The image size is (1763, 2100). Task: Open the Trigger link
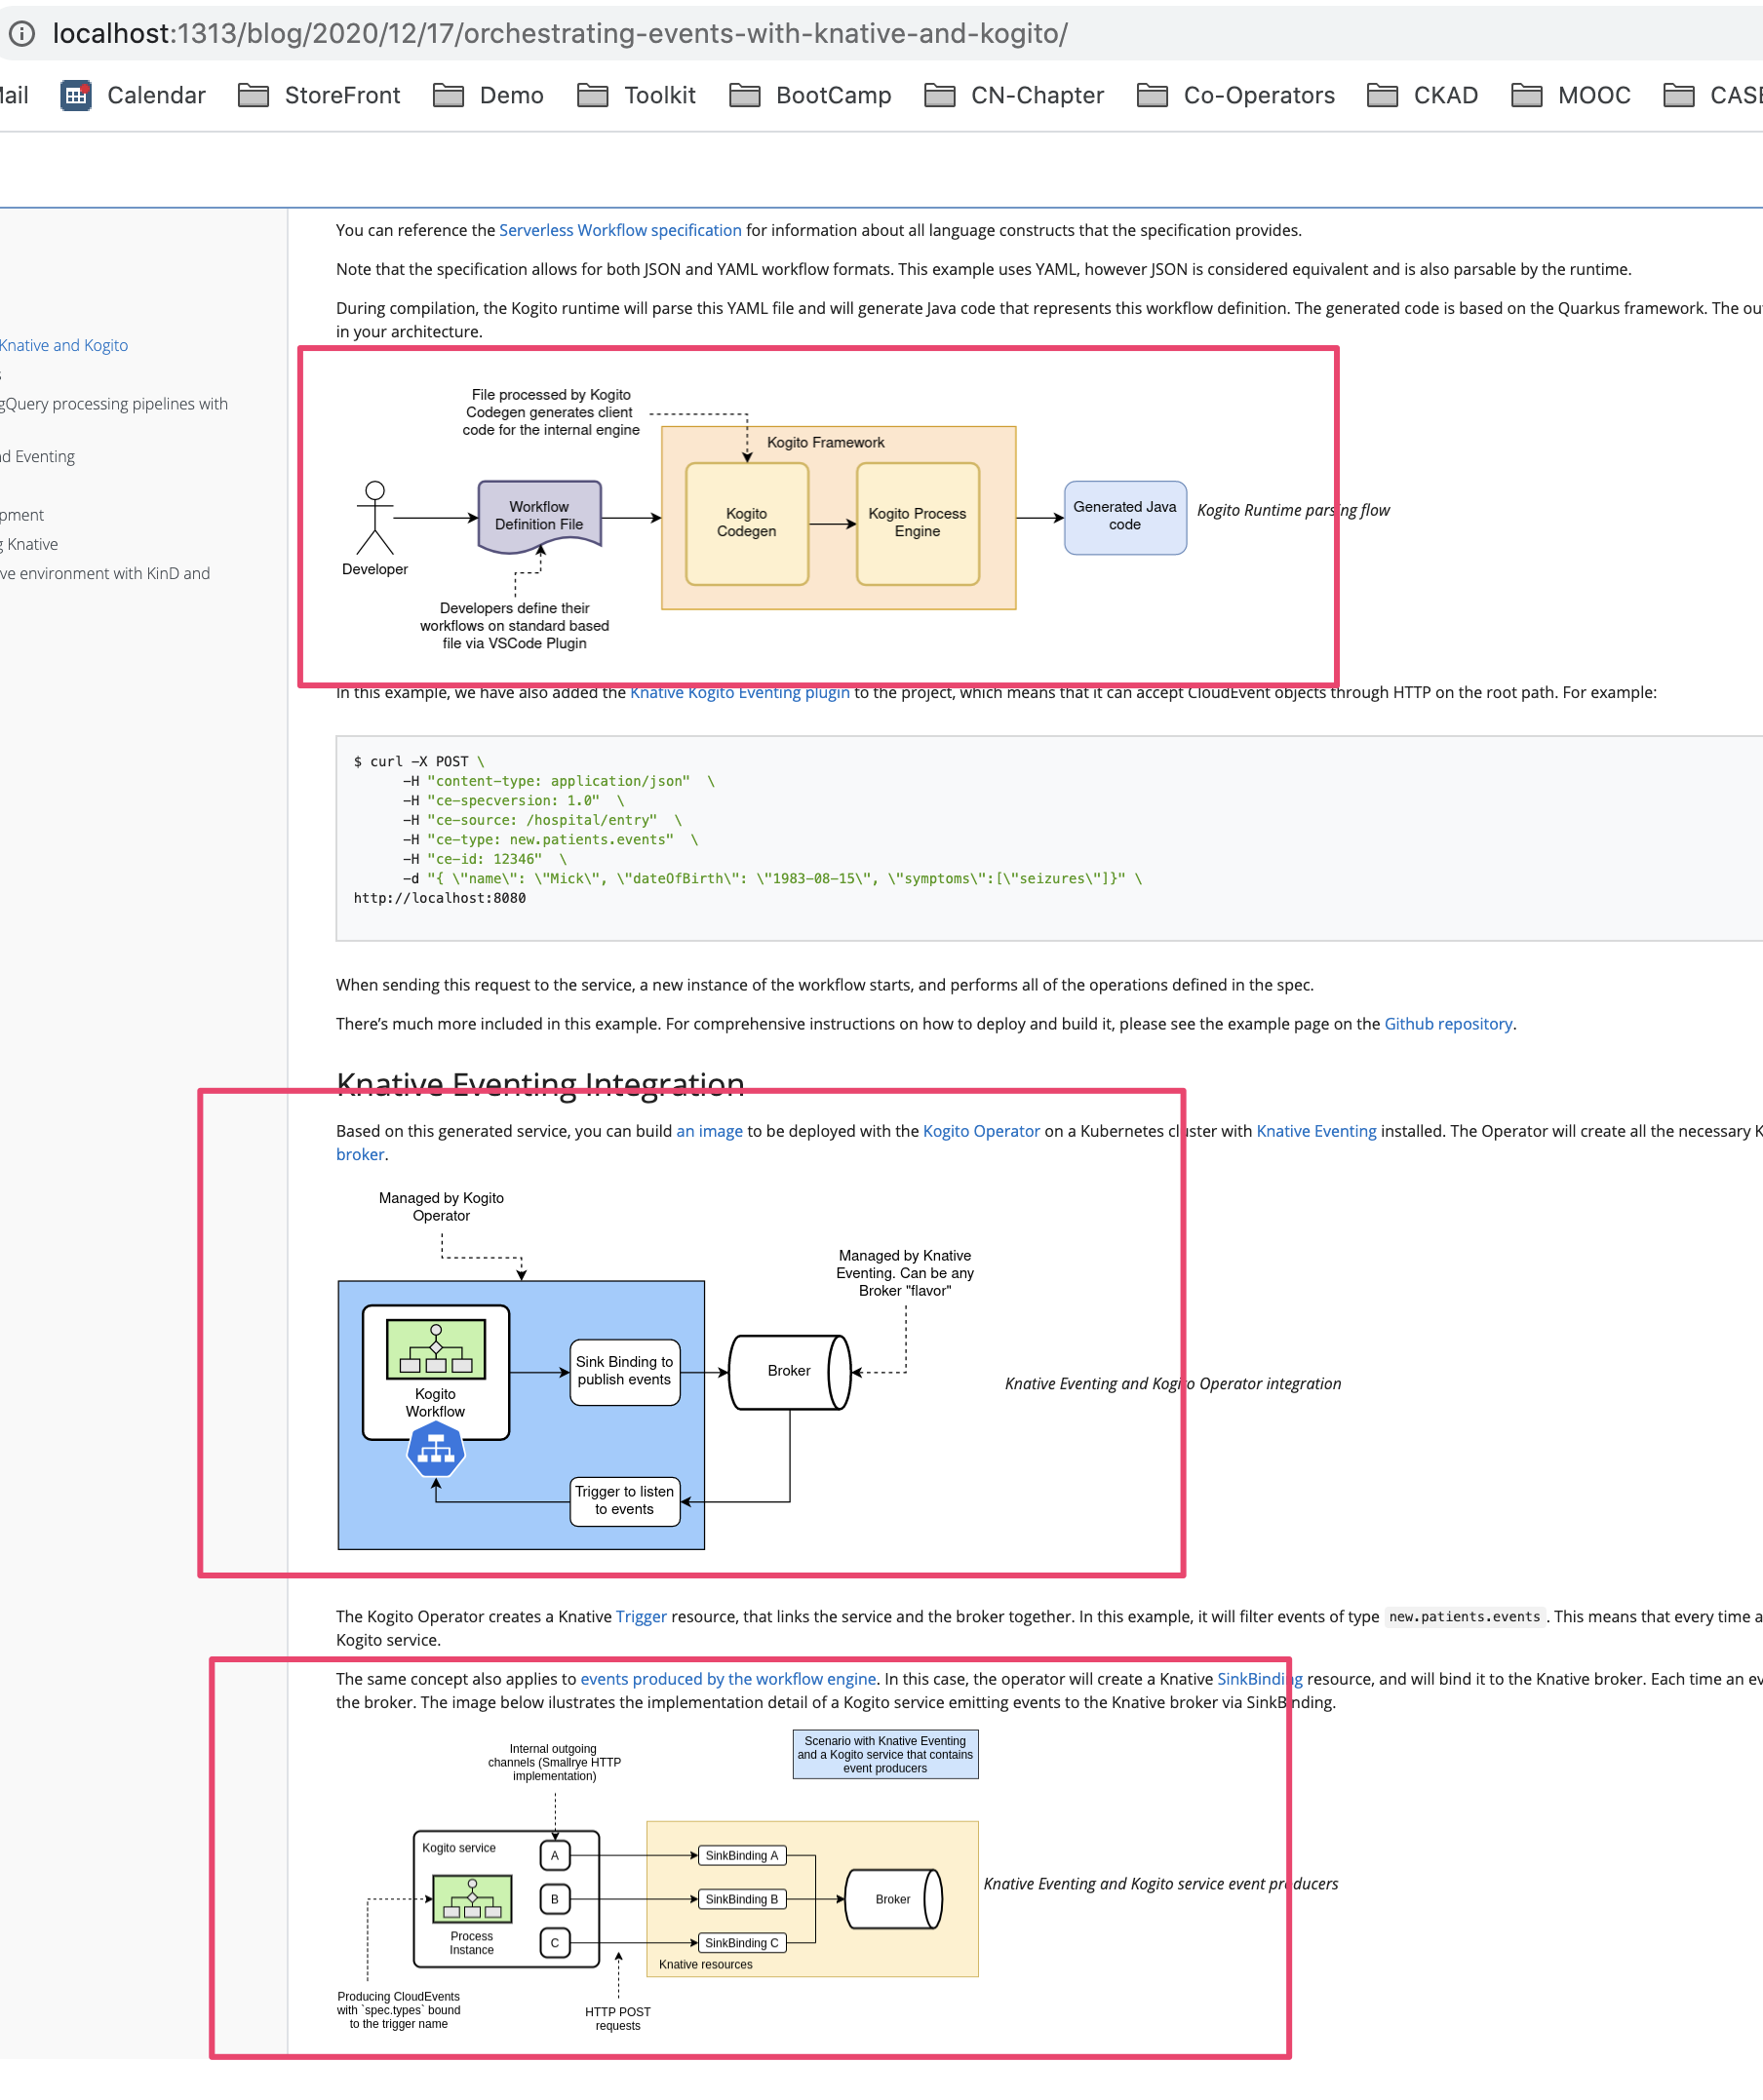(641, 1617)
